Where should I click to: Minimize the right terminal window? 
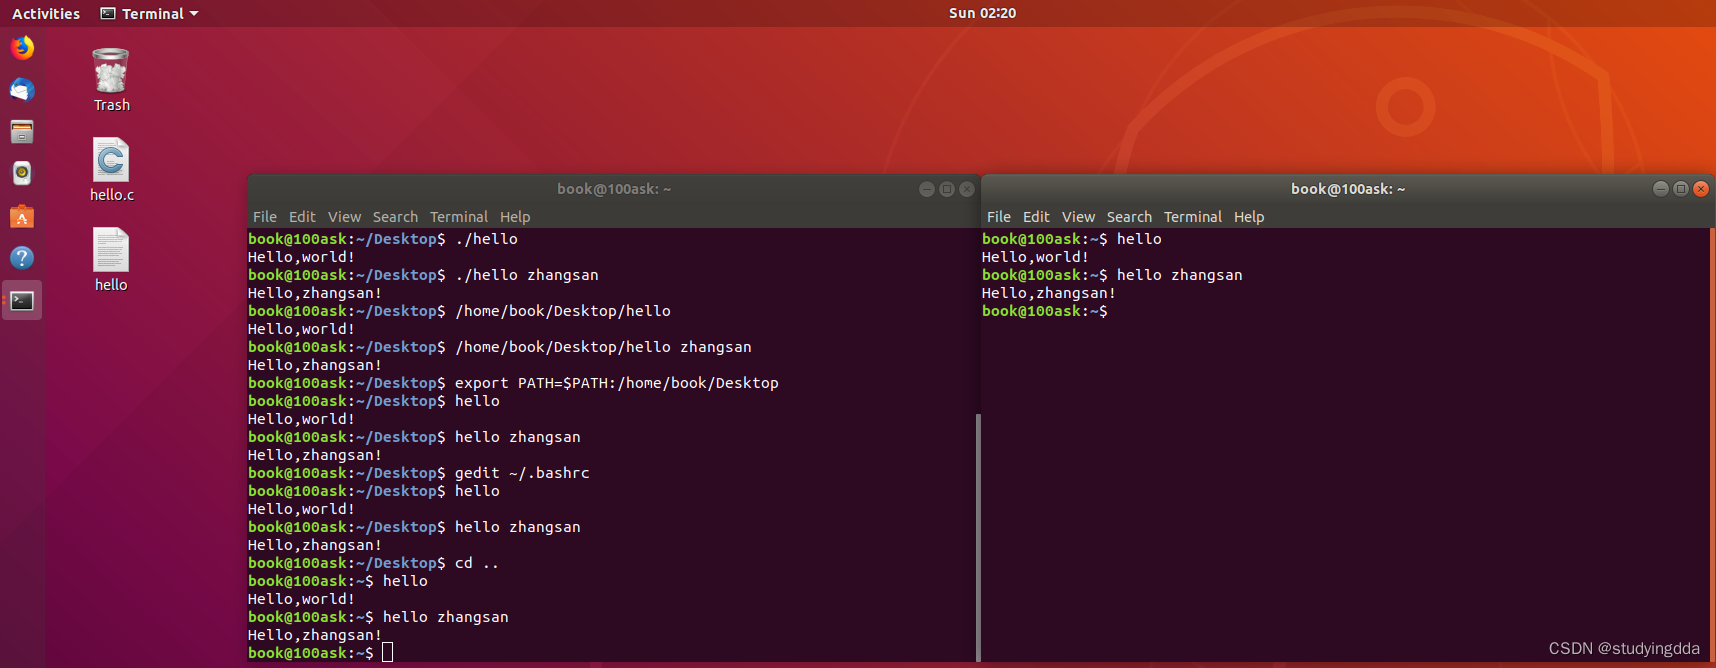click(x=1661, y=189)
